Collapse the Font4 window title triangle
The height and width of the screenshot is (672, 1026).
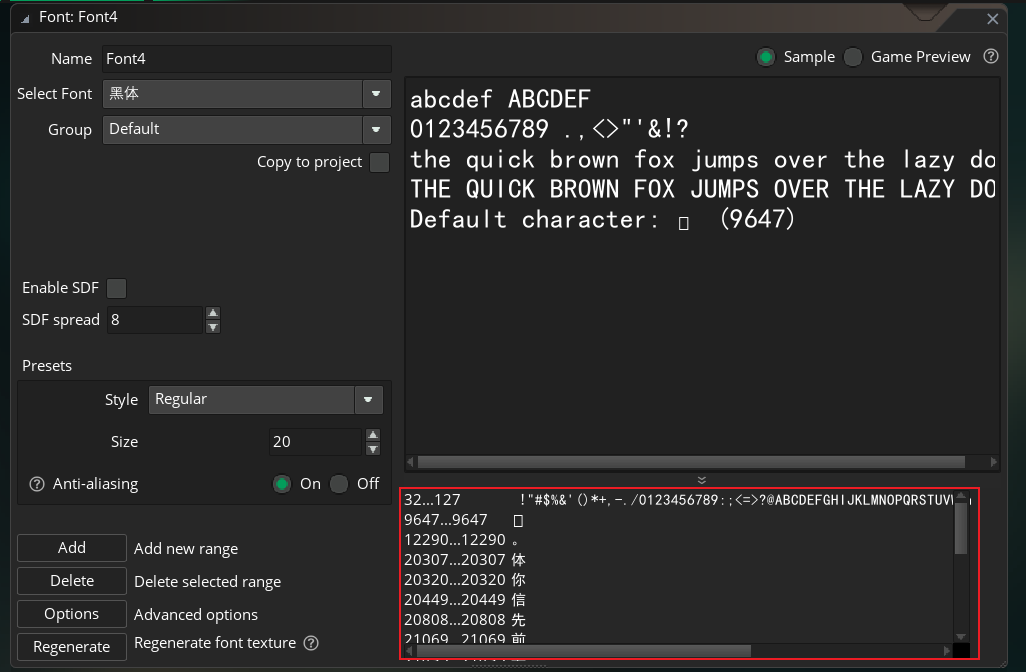tap(25, 18)
